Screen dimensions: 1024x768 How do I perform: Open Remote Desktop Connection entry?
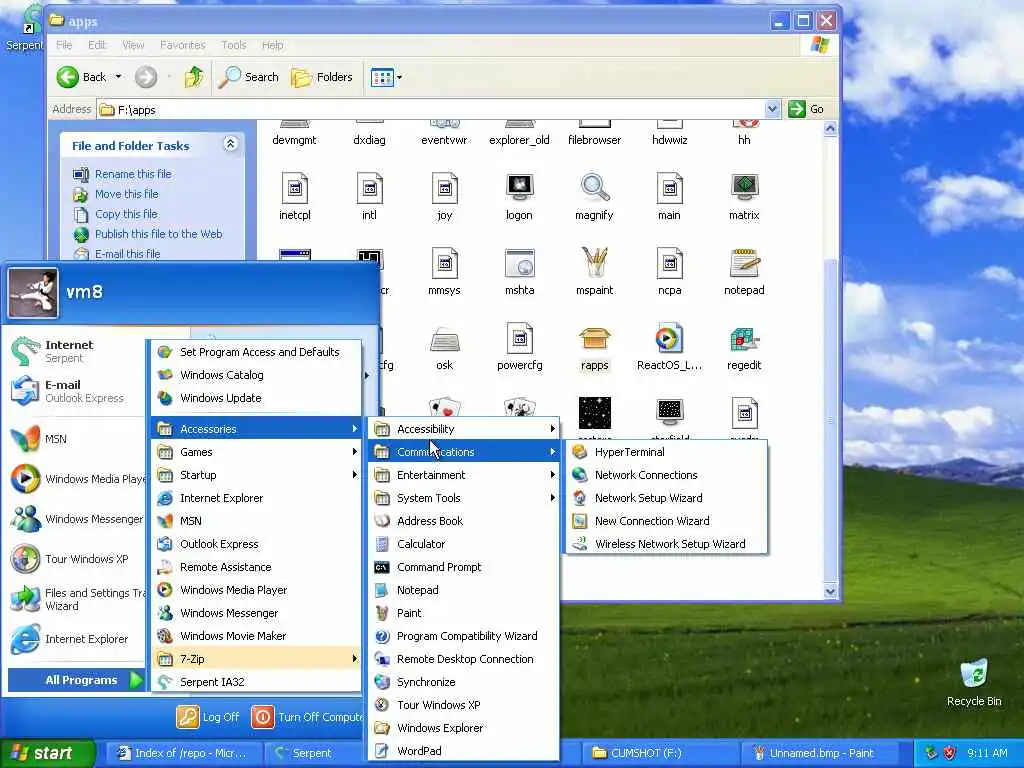464,658
